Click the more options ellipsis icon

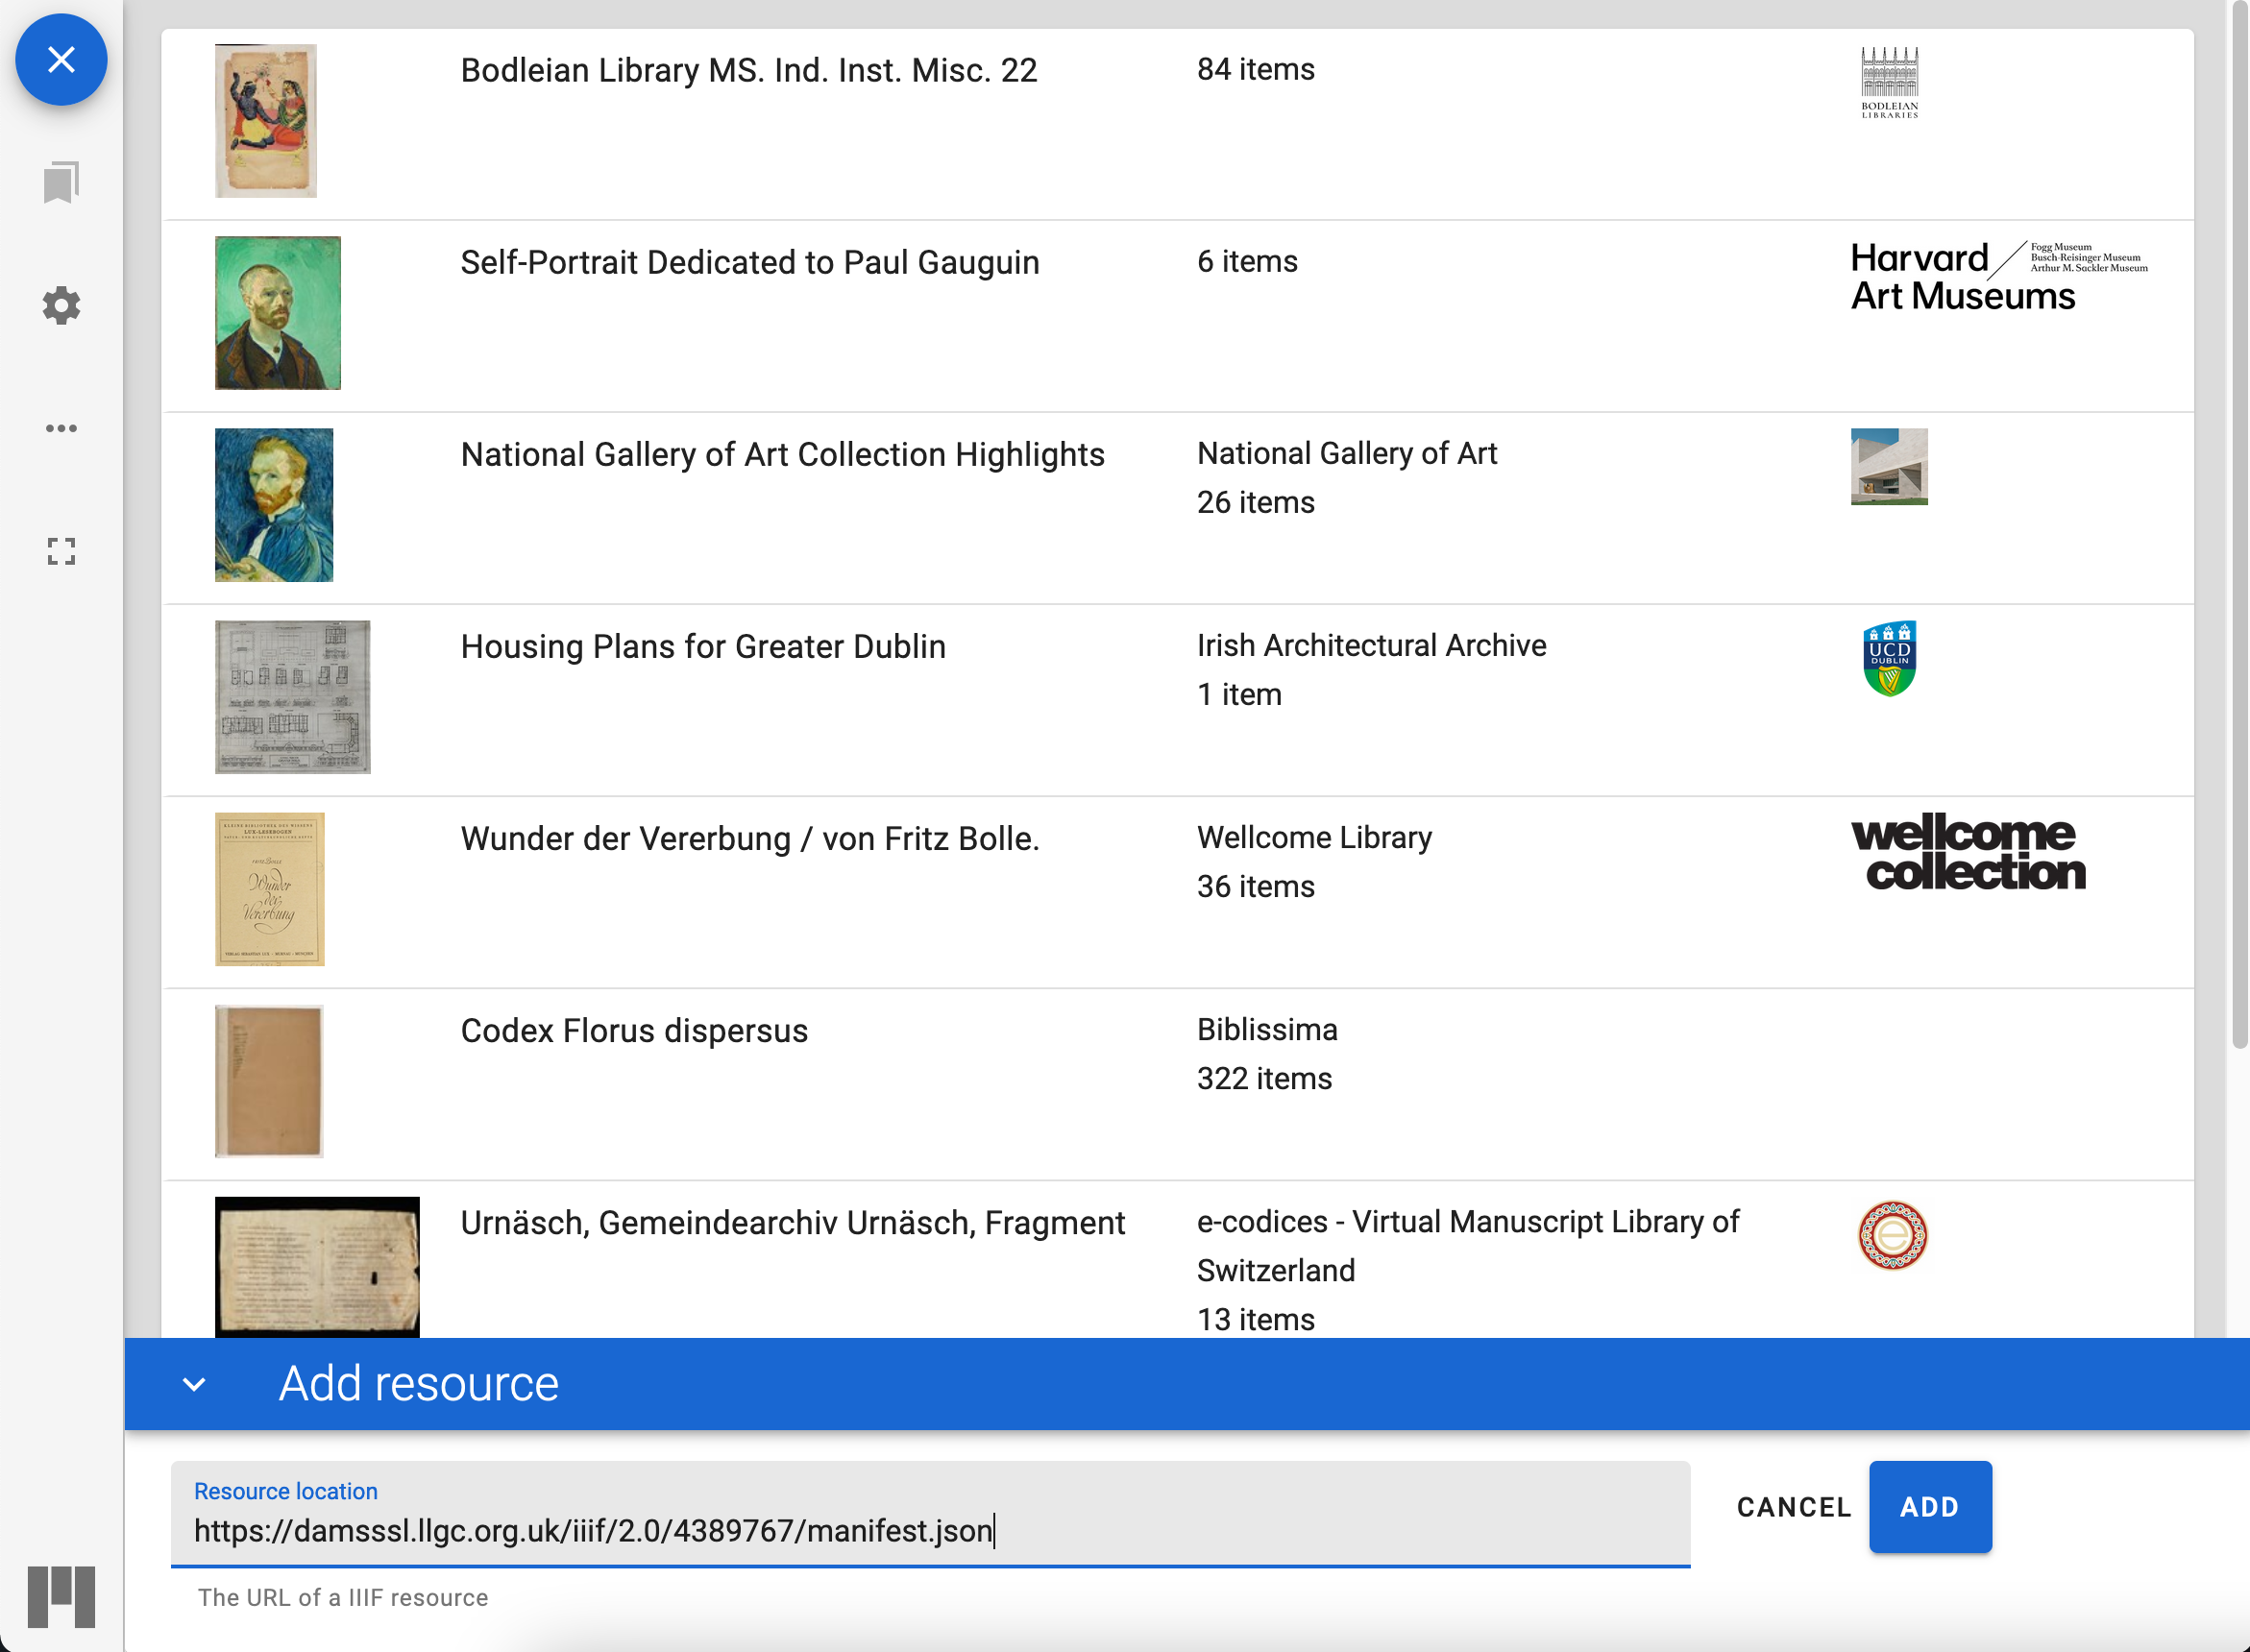[61, 427]
